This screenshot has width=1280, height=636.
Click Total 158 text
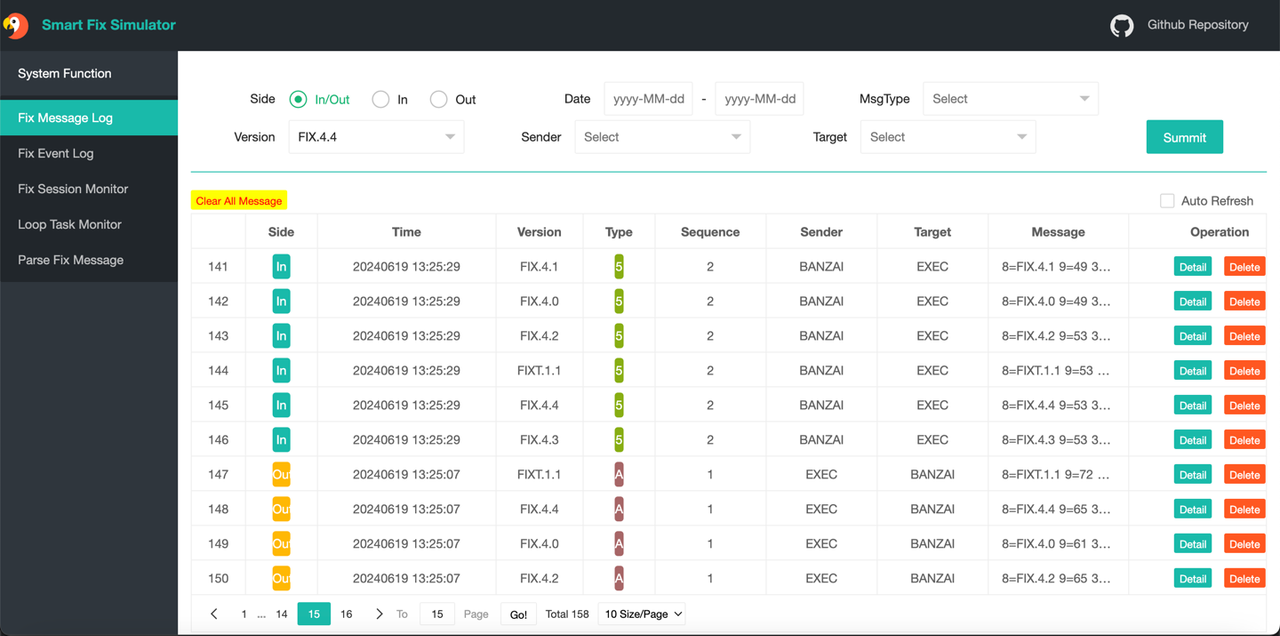coord(567,614)
